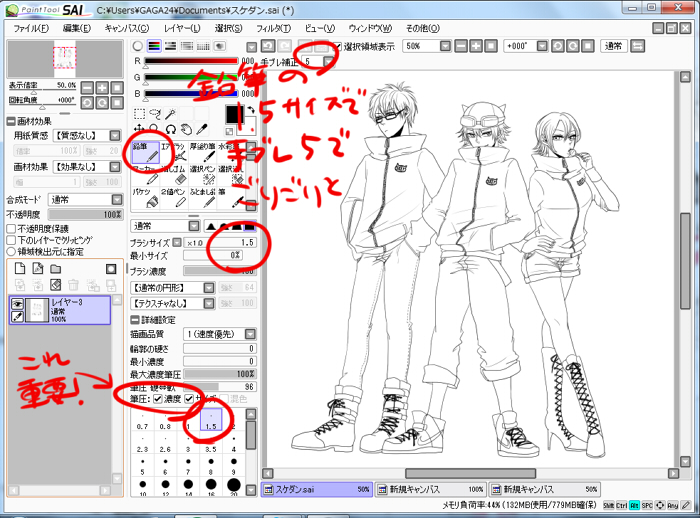The height and width of the screenshot is (518, 700).
Task: Open the レイヤー(L) menu
Action: coord(182,28)
